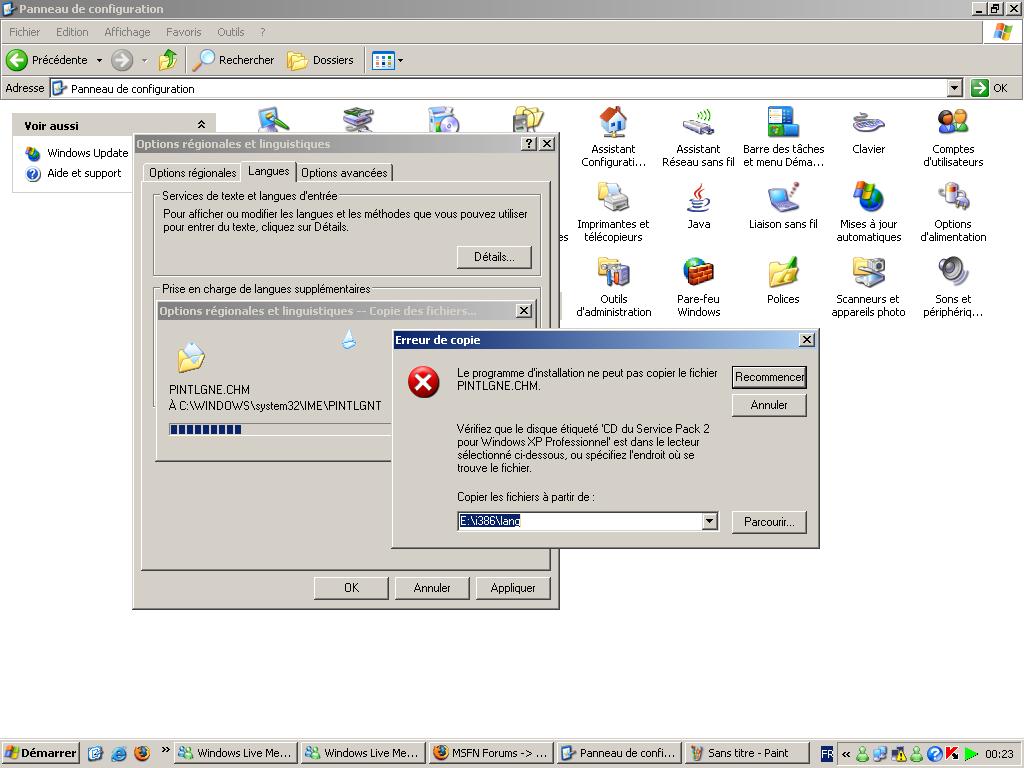Open the Favoris menu

tap(184, 32)
